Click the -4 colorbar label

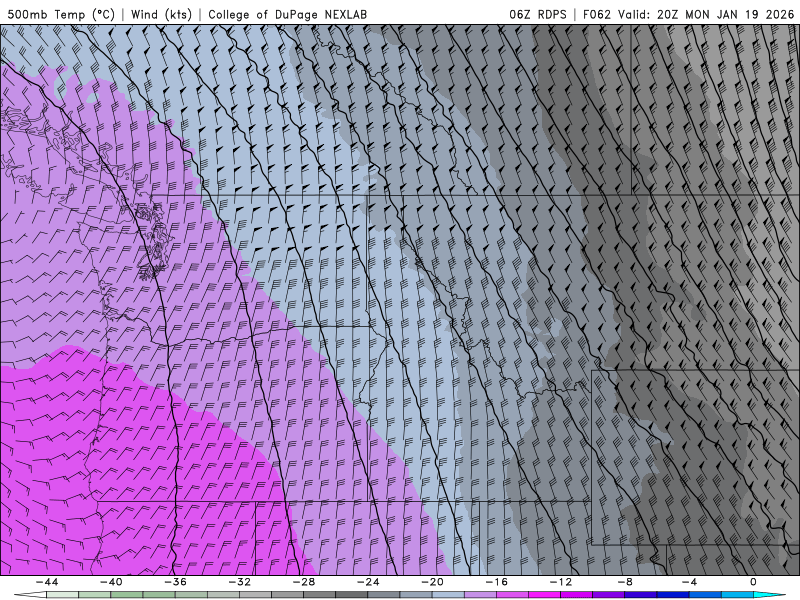(689, 582)
